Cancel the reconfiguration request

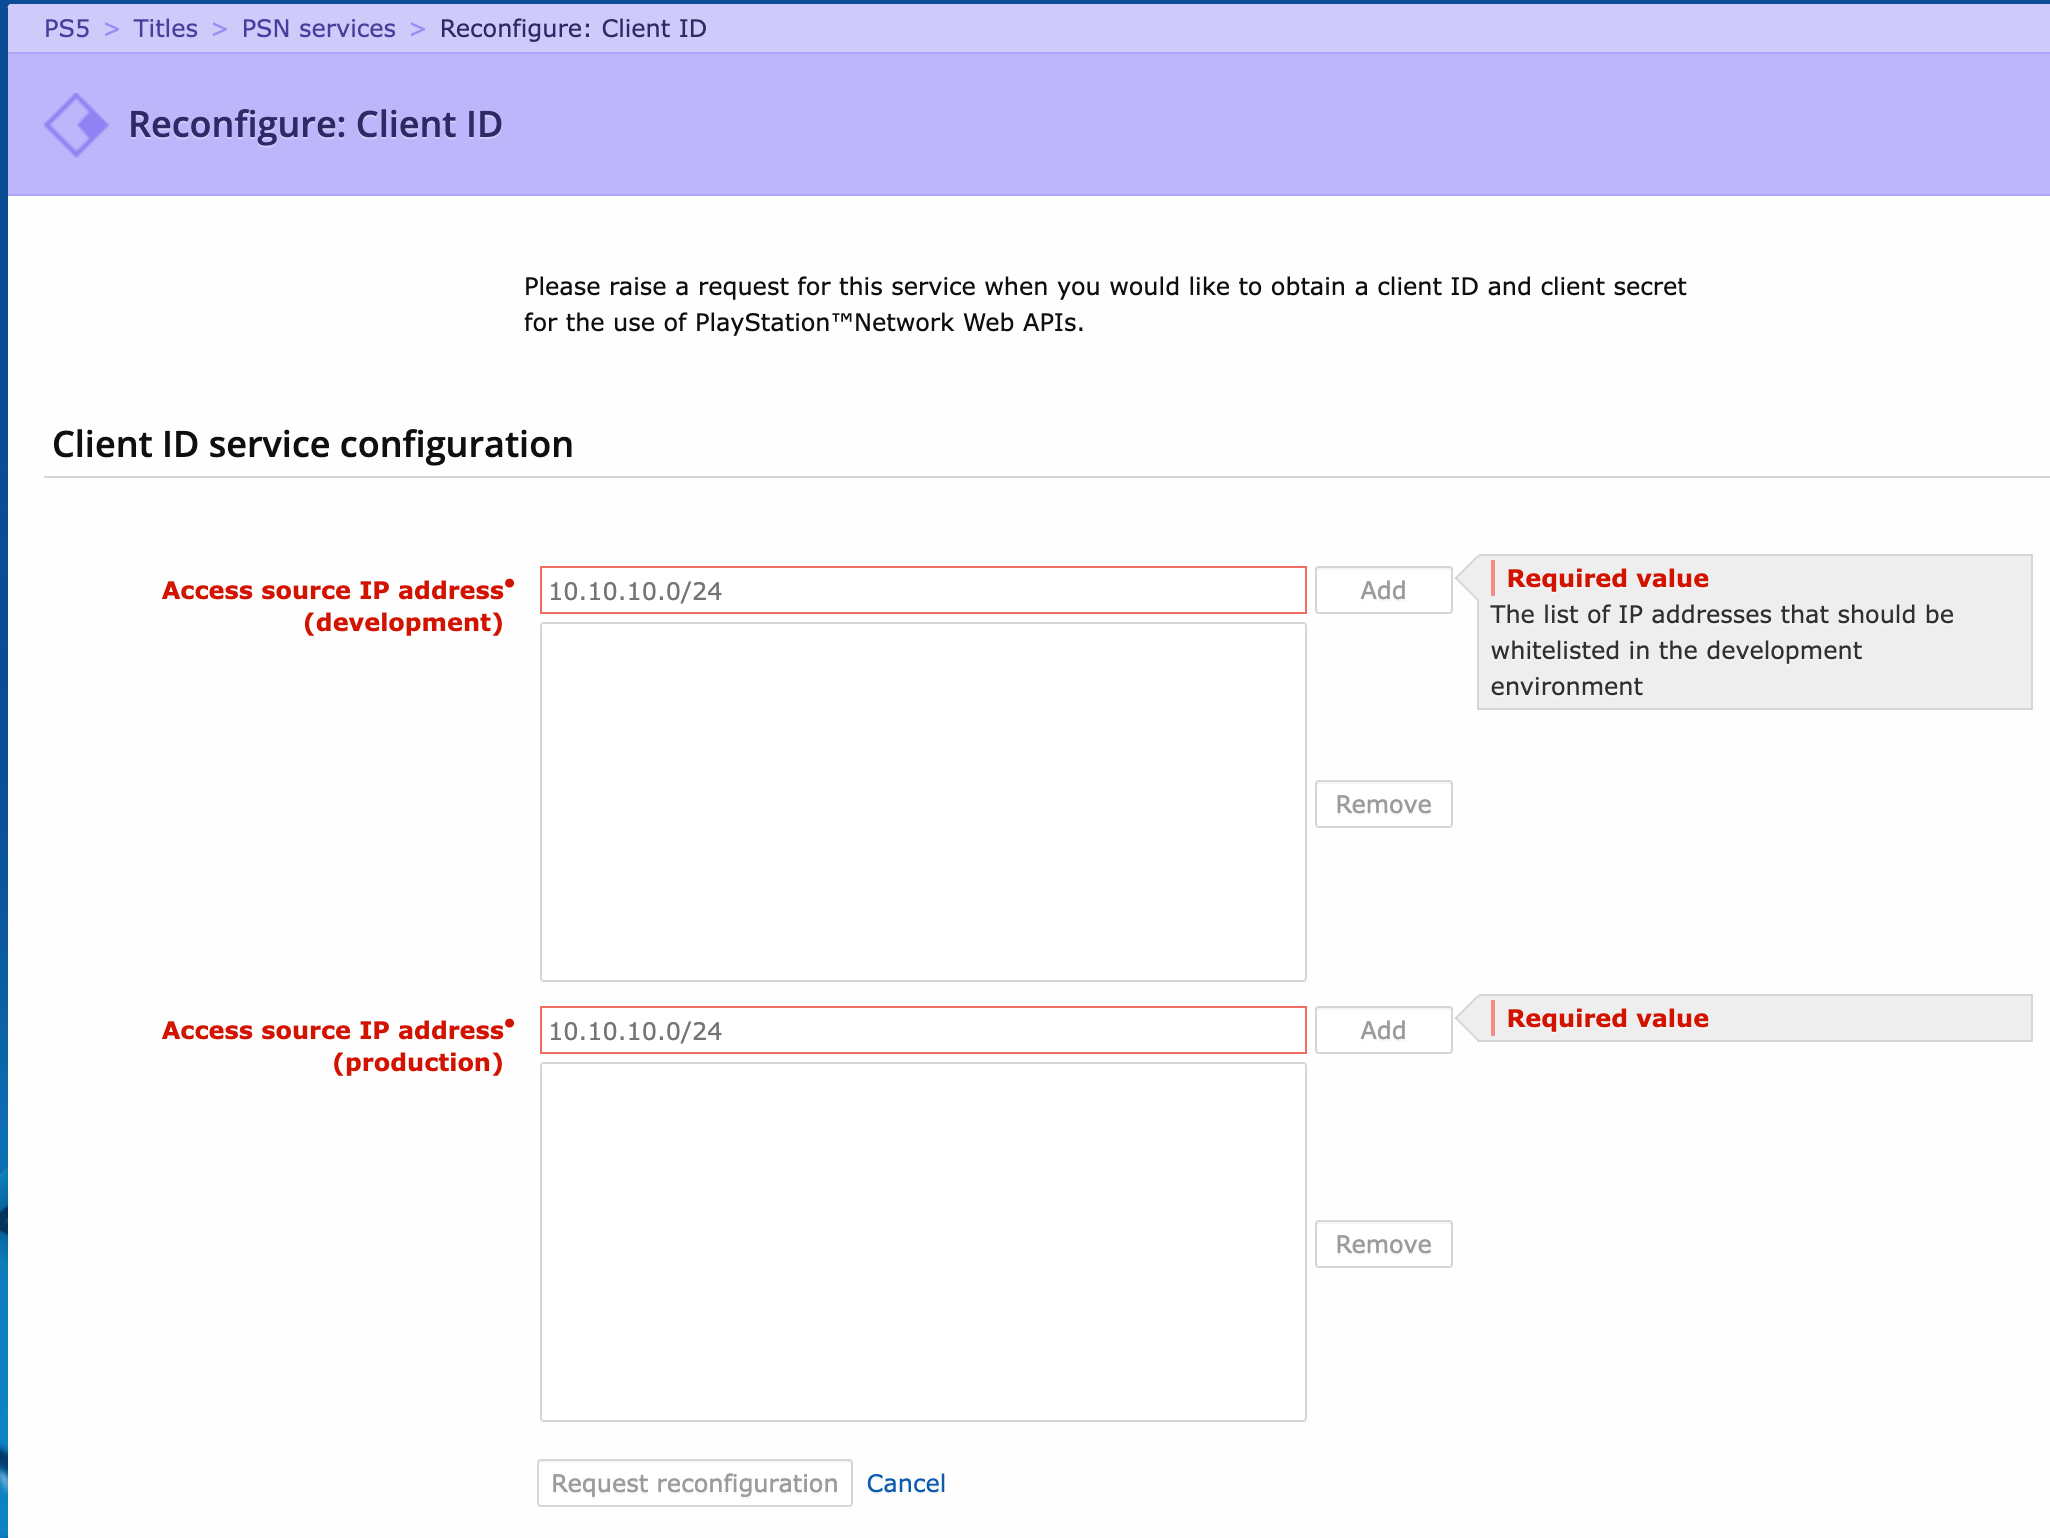pos(906,1483)
